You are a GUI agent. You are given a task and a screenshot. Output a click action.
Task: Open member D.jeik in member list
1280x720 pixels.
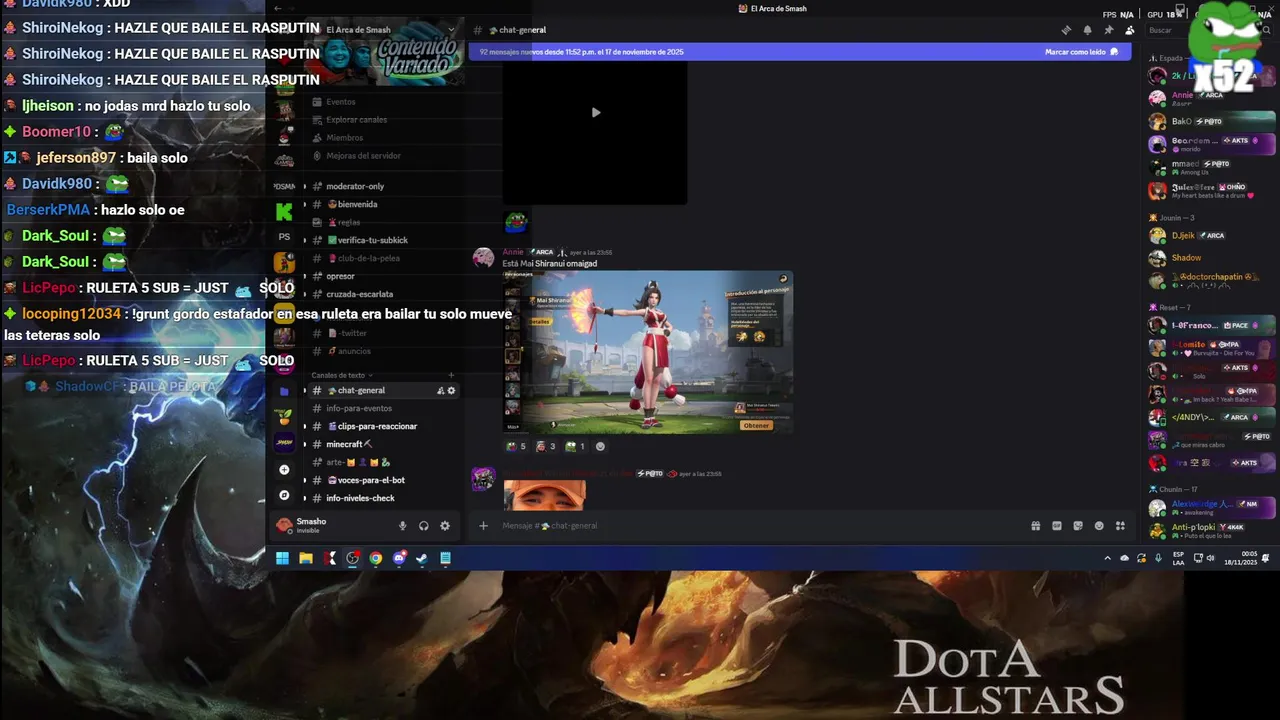point(1212,236)
